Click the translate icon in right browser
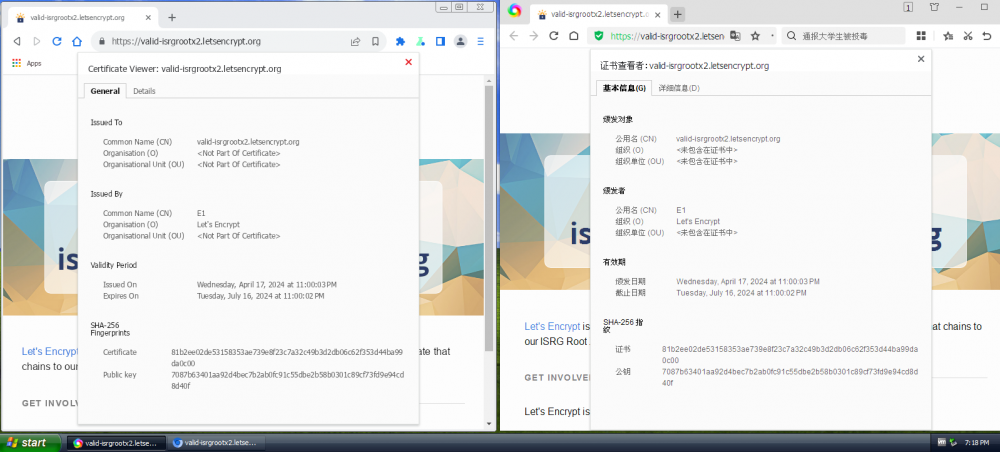This screenshot has height=452, width=1000. [736, 35]
